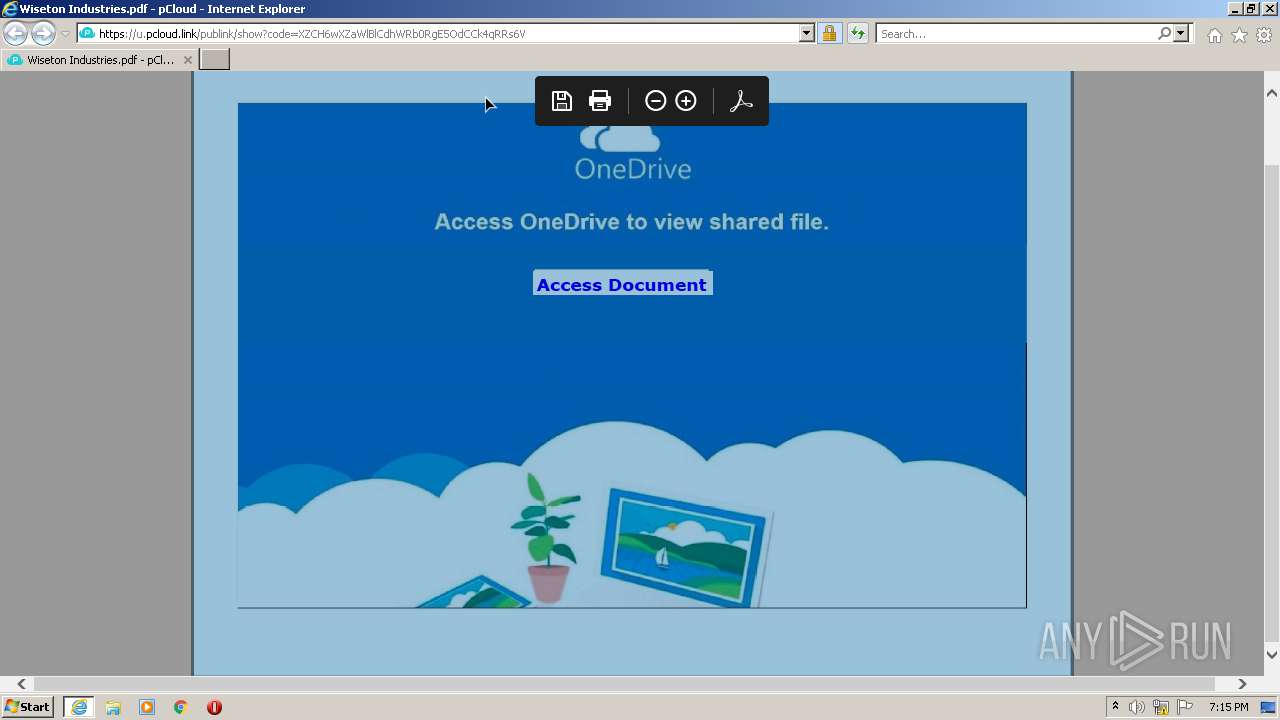Open the File Explorer taskbar icon
The image size is (1280, 720).
coord(113,707)
